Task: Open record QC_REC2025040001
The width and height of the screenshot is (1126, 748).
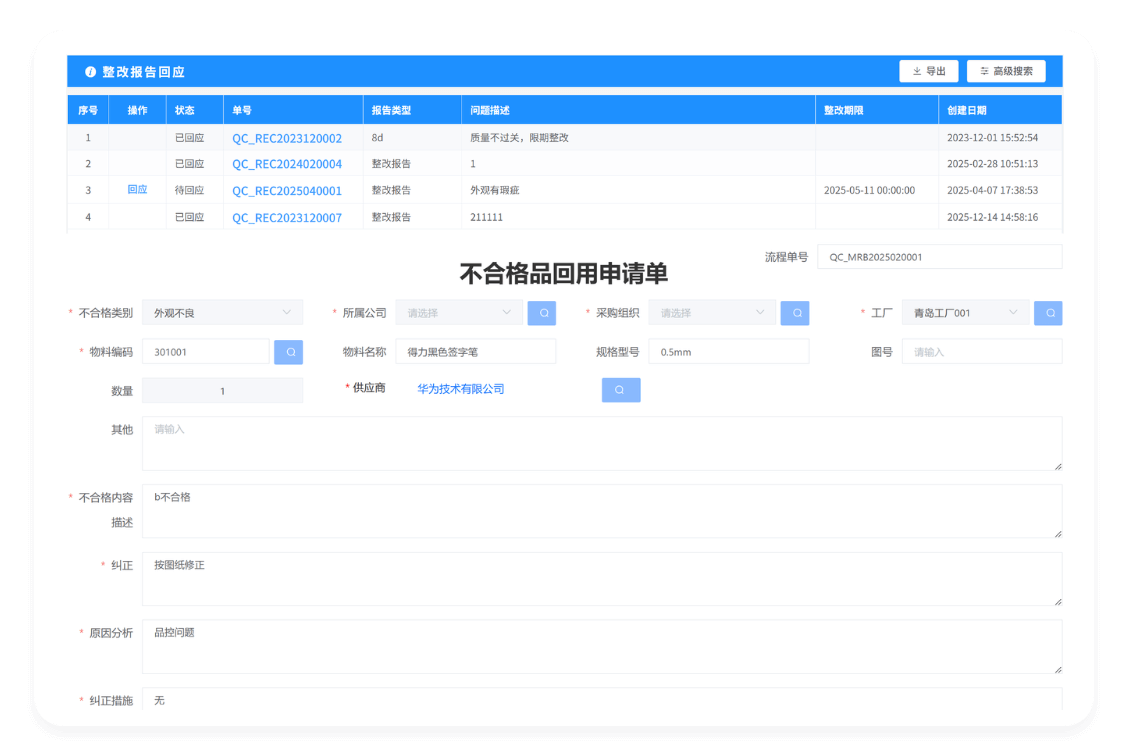Action: [286, 190]
